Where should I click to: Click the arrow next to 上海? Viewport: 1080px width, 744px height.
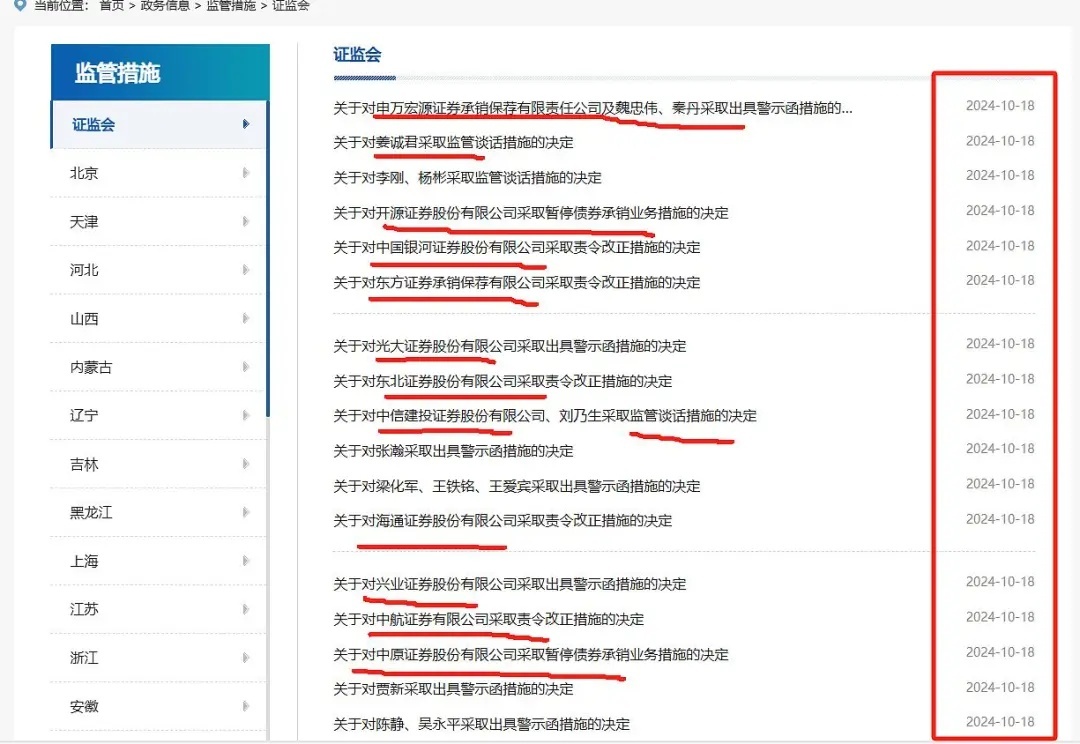tap(246, 561)
